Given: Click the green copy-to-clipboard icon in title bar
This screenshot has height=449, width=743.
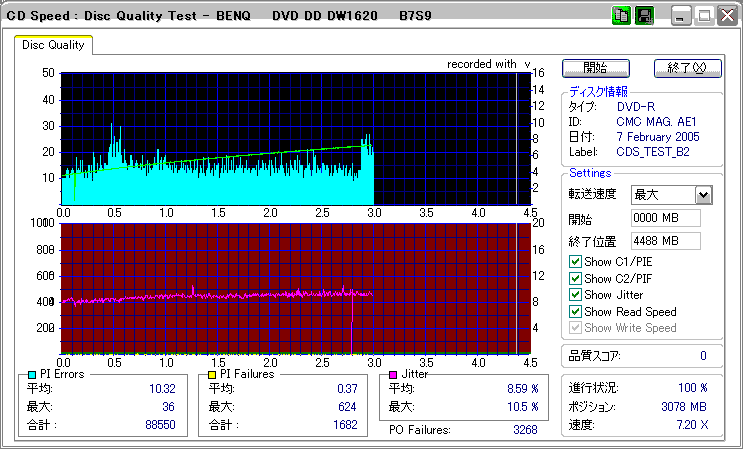Looking at the screenshot, I should tap(621, 16).
